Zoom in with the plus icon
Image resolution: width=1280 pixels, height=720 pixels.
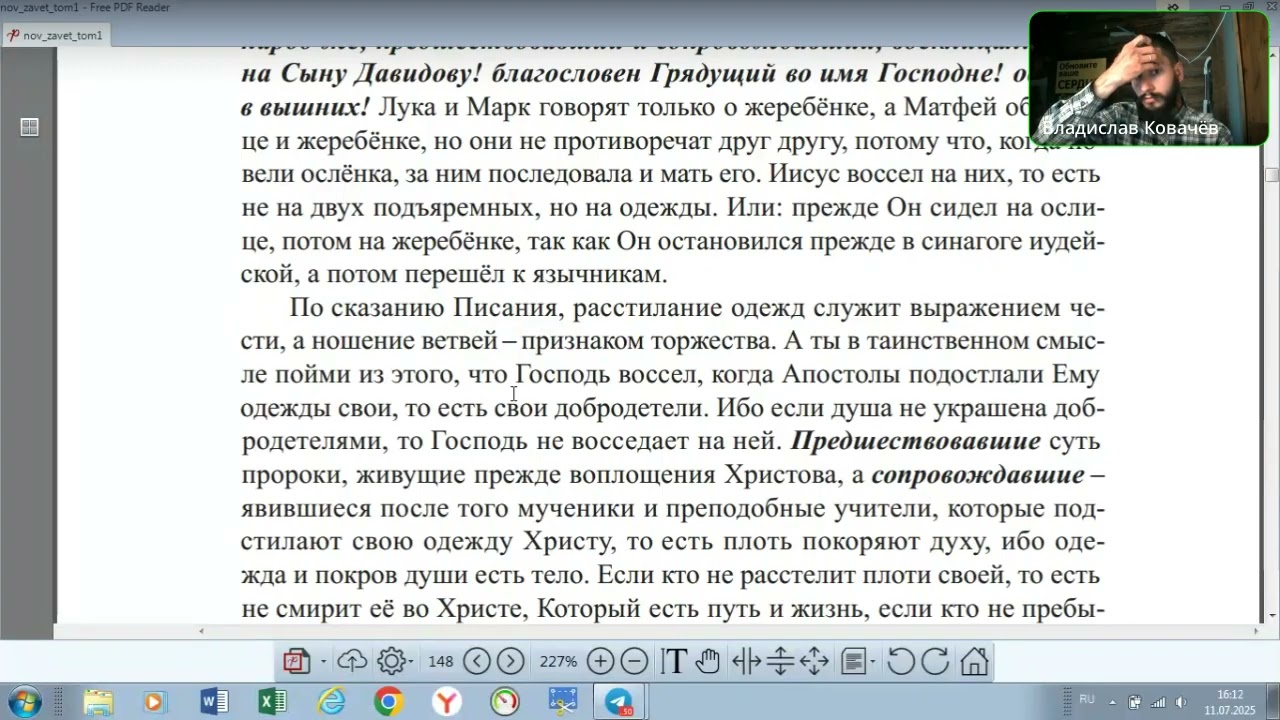(x=600, y=661)
